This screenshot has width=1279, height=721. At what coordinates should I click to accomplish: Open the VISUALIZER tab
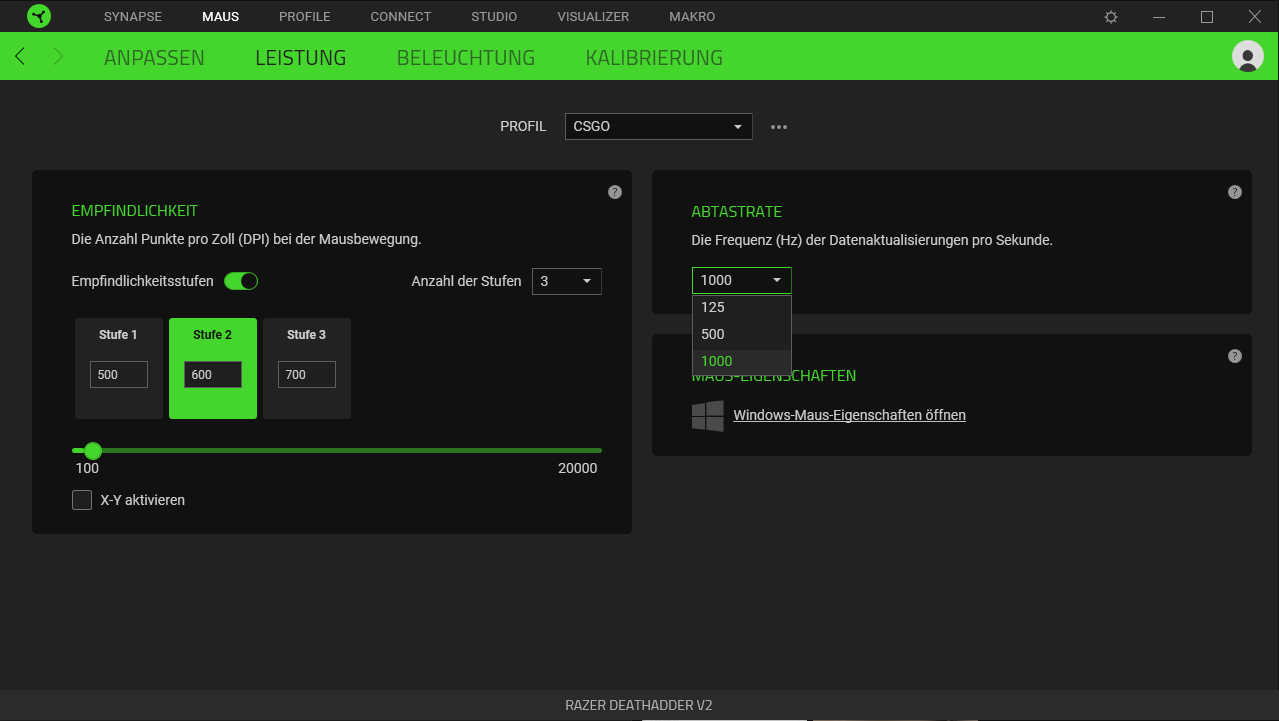593,17
